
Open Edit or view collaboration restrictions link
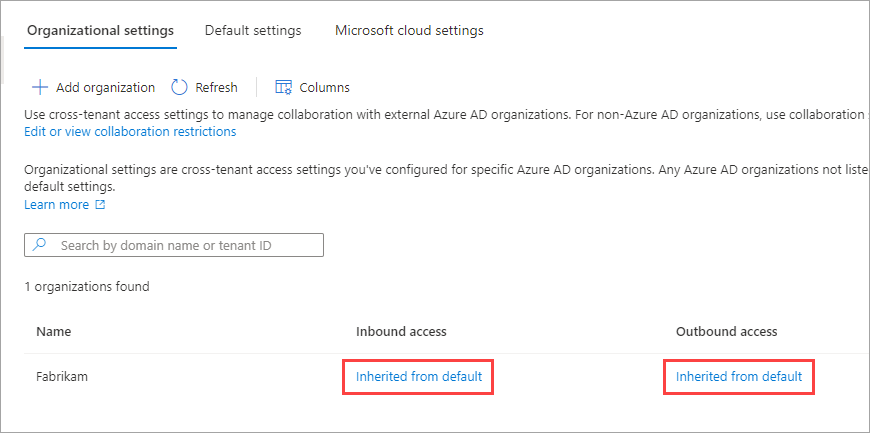tap(130, 131)
